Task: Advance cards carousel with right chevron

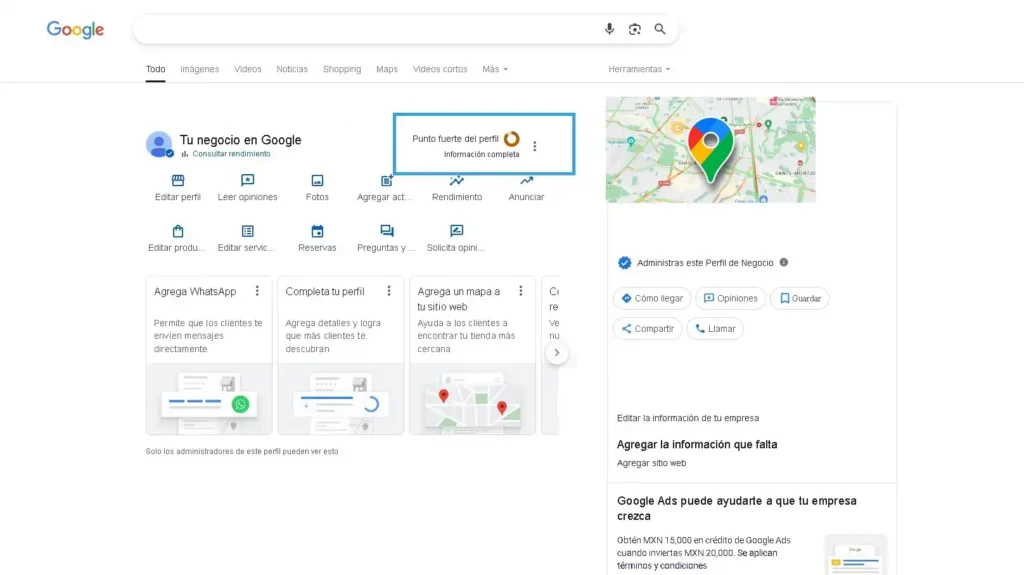Action: (556, 353)
